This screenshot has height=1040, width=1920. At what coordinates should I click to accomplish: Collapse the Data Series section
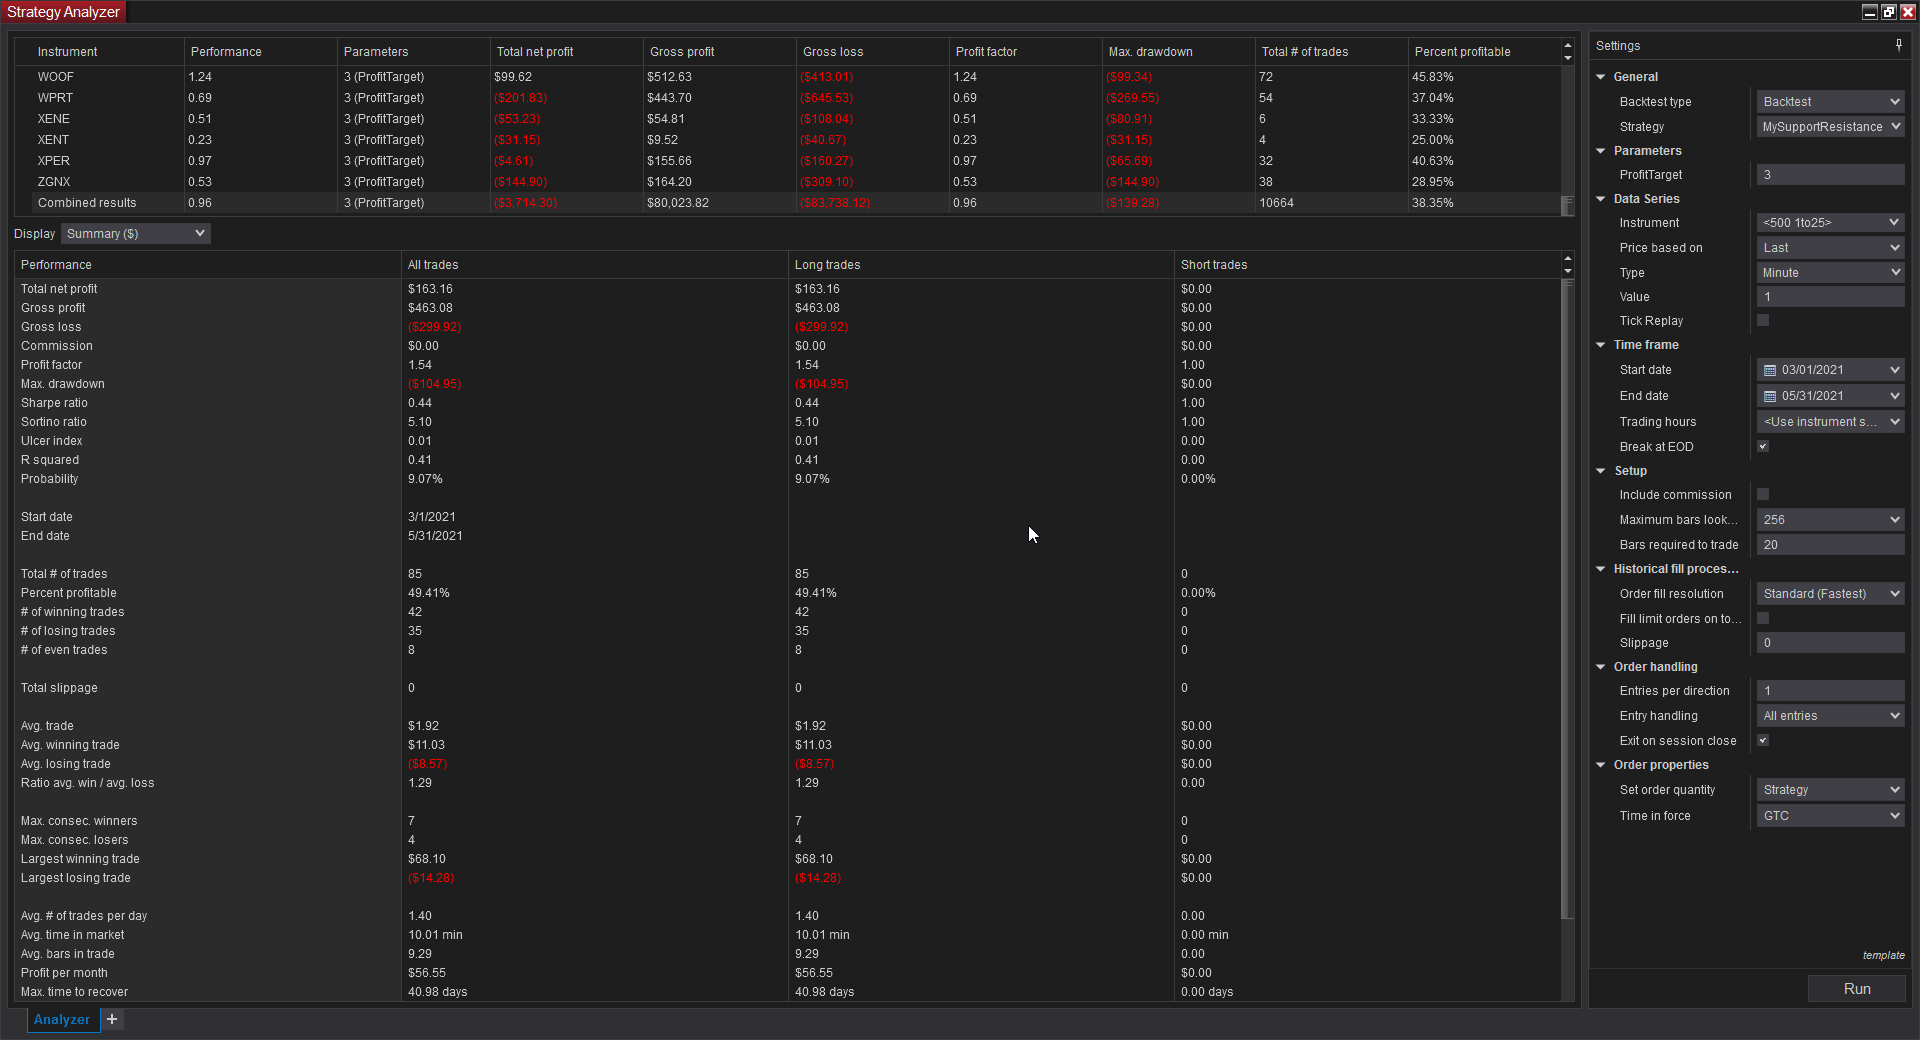point(1601,199)
